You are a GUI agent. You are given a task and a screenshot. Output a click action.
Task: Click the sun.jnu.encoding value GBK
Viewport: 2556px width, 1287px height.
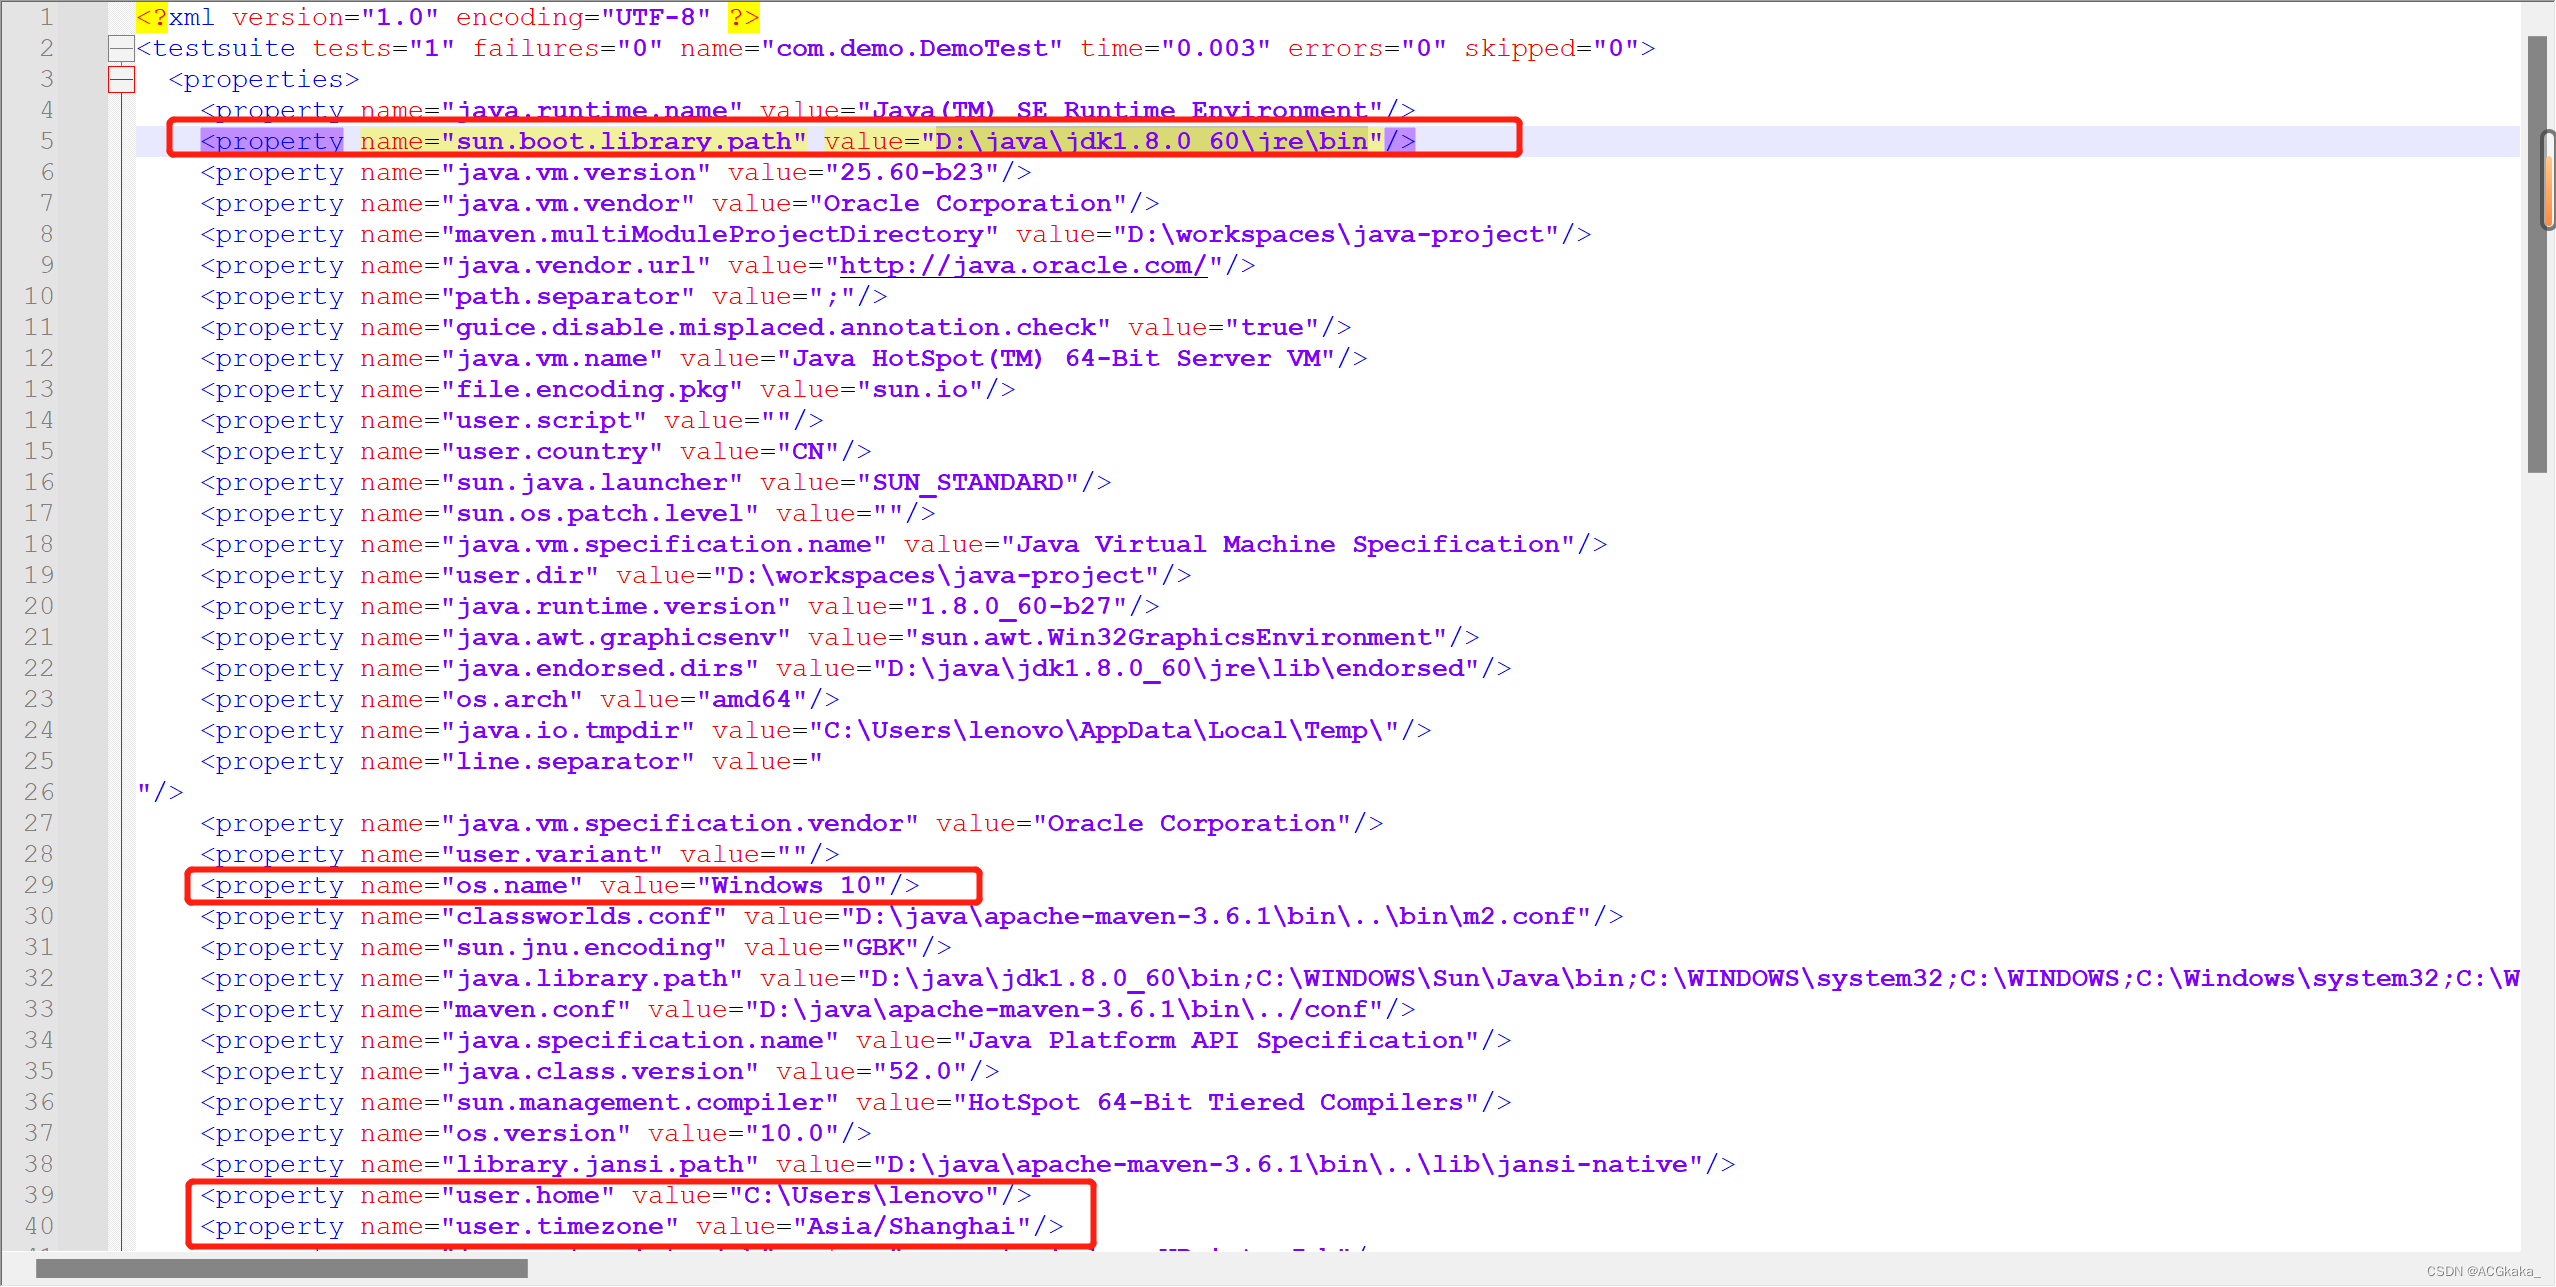tap(880, 947)
